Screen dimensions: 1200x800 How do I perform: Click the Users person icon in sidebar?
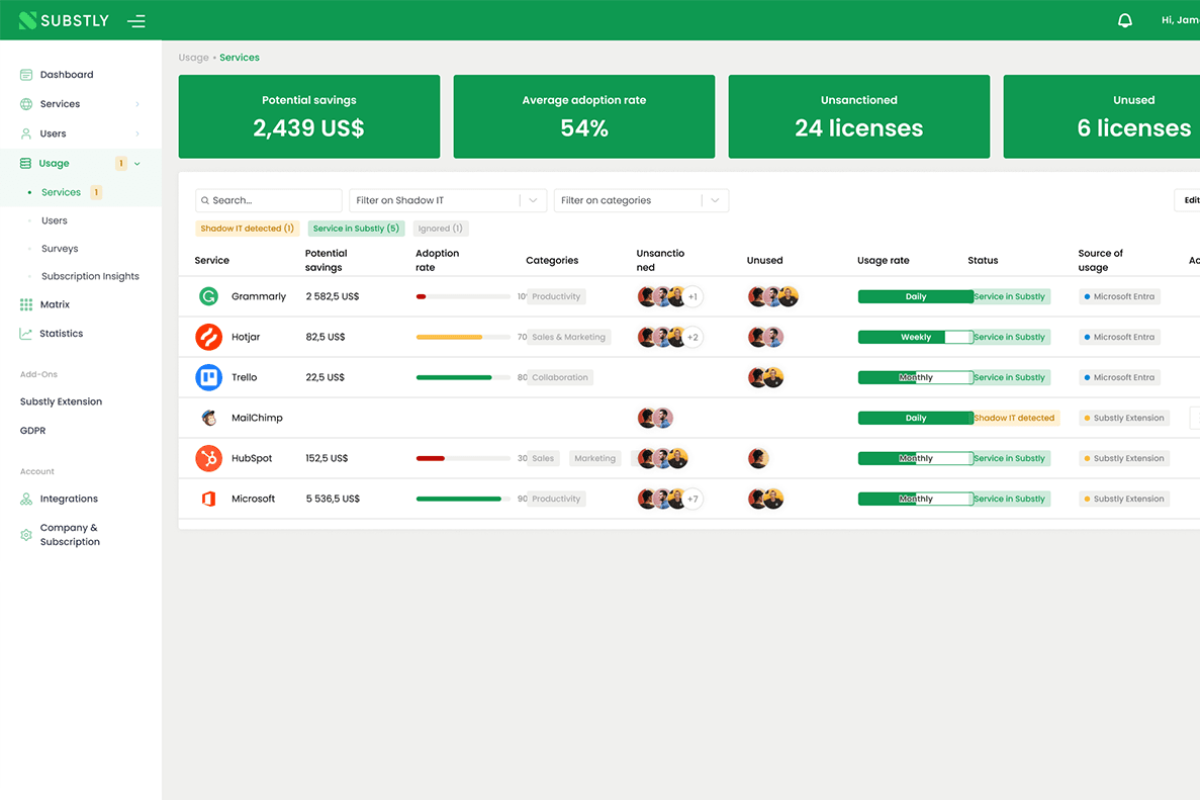(x=26, y=133)
